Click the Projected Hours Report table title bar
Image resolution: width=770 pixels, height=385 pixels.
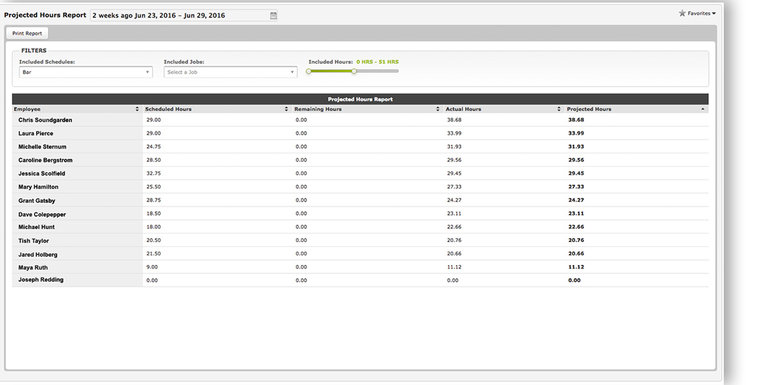pyautogui.click(x=360, y=99)
